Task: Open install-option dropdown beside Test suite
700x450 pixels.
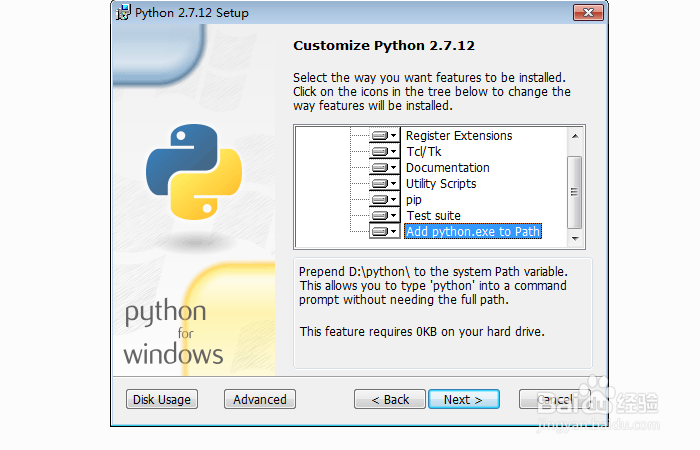Action: click(384, 216)
